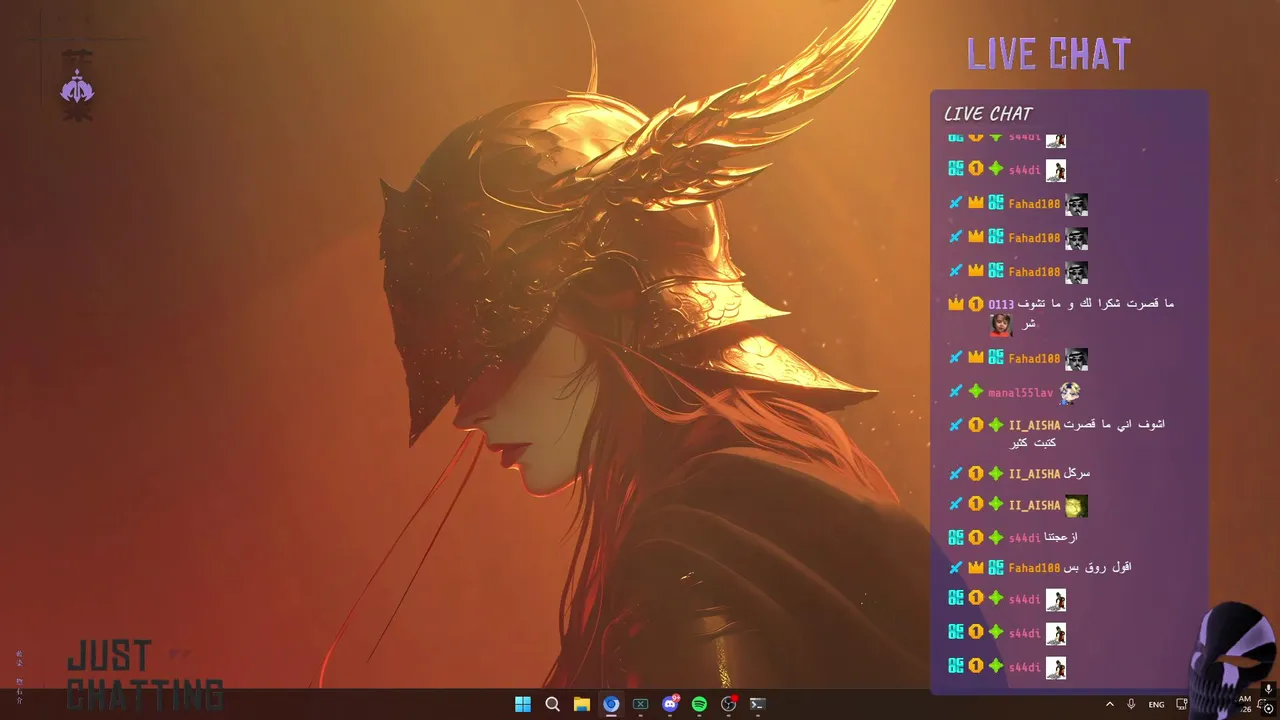Screen dimensions: 1280x720
Task: Click the sword badge beside manal55lav
Action: (956, 392)
